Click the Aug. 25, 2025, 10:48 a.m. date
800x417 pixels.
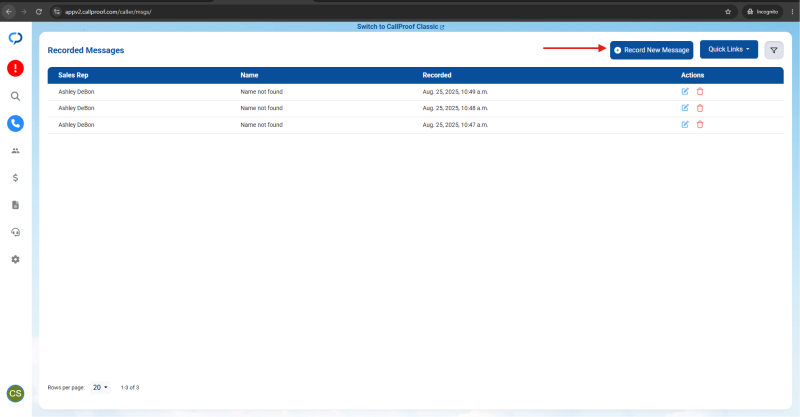point(455,108)
